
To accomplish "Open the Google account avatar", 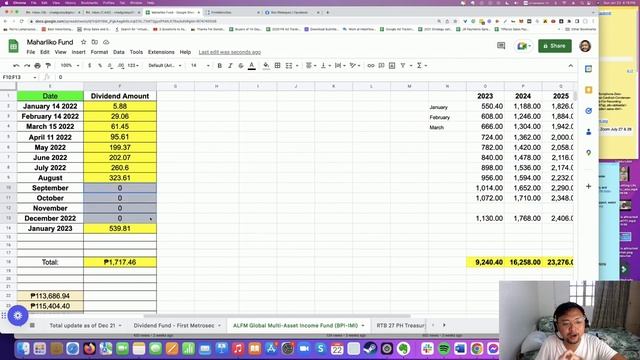I will coord(585,46).
